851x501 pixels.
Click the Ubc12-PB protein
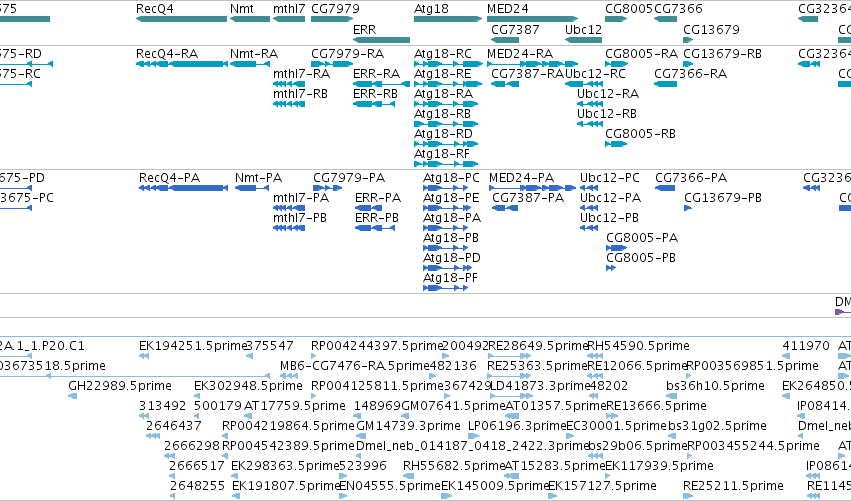point(589,229)
